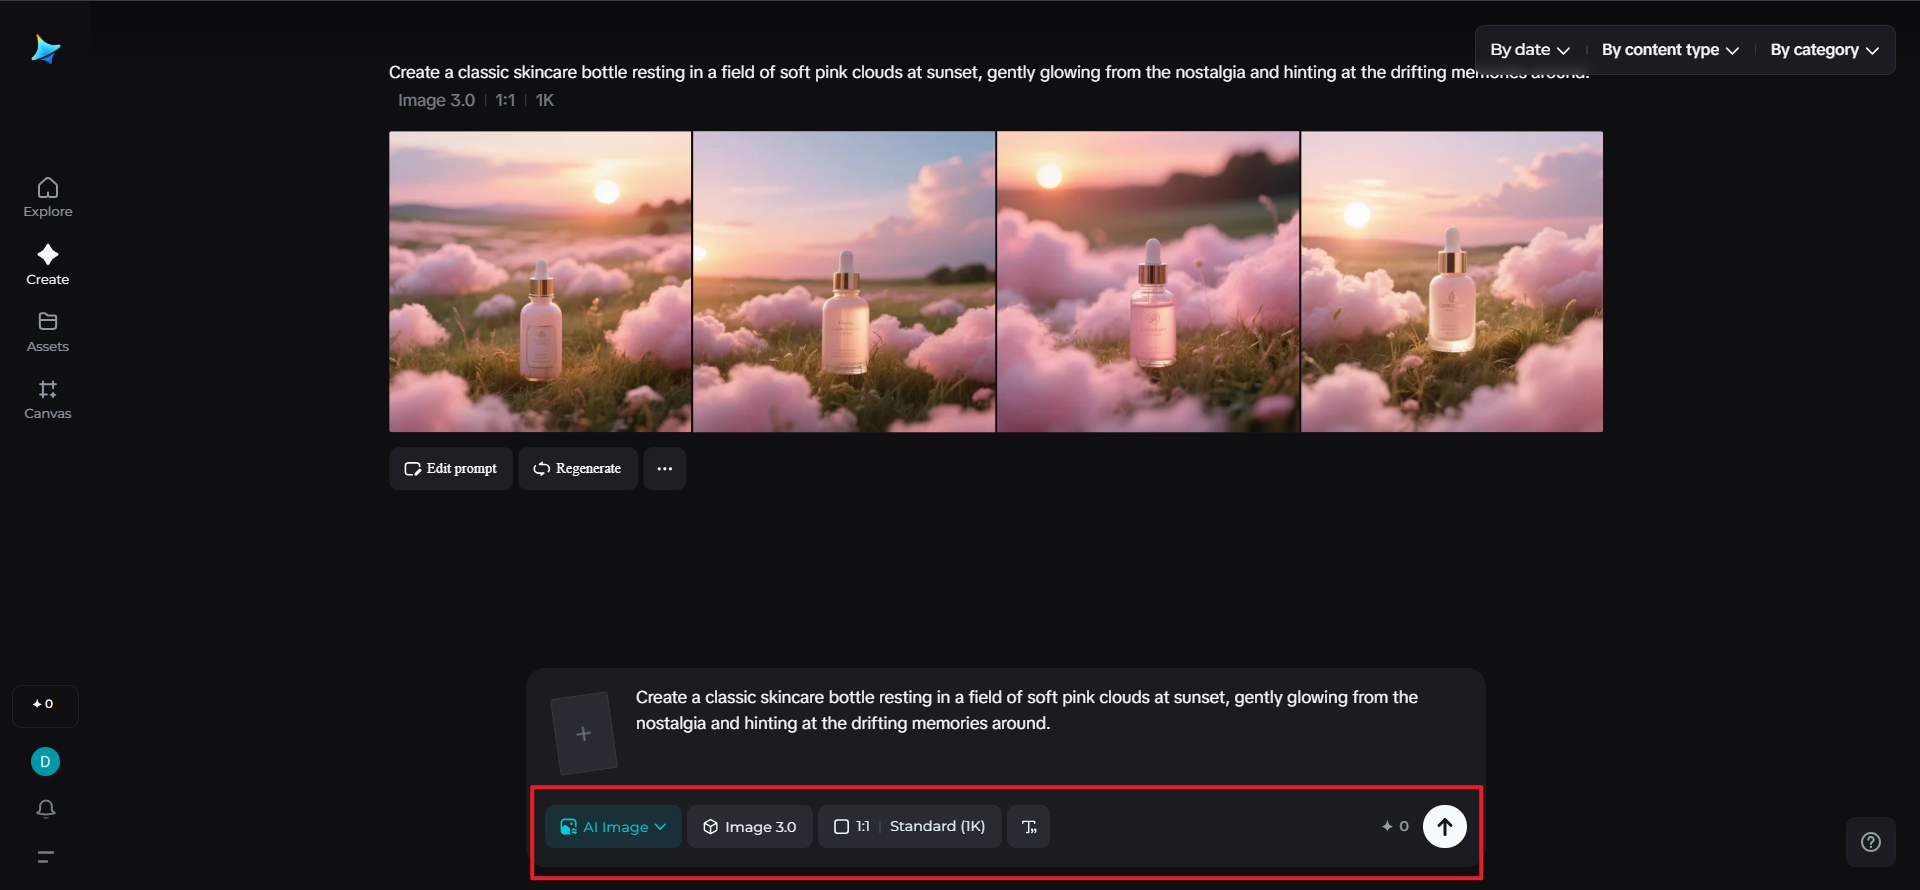Image resolution: width=1920 pixels, height=890 pixels.
Task: Open the text tool icon in prompt bar
Action: pyautogui.click(x=1028, y=827)
